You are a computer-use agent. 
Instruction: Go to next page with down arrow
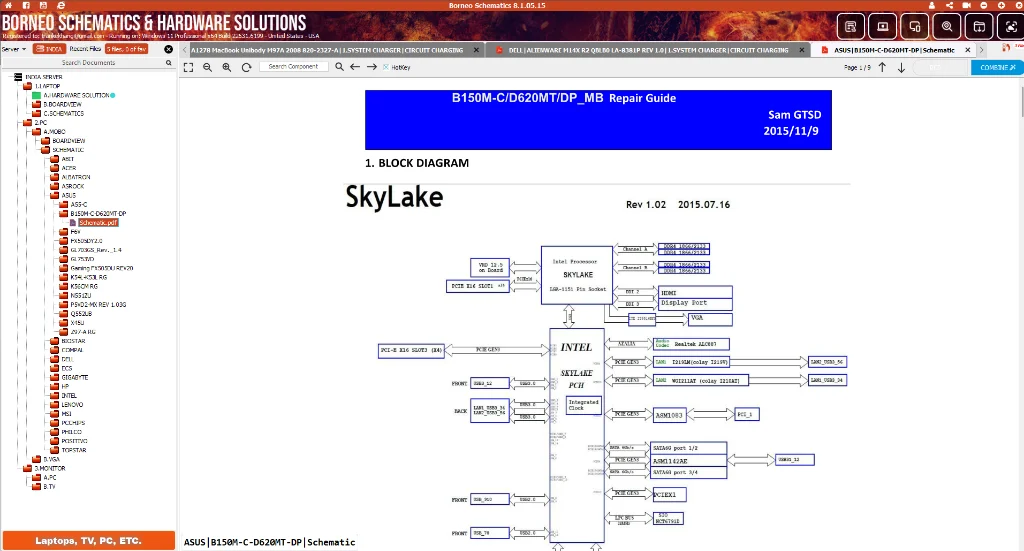[x=901, y=67]
